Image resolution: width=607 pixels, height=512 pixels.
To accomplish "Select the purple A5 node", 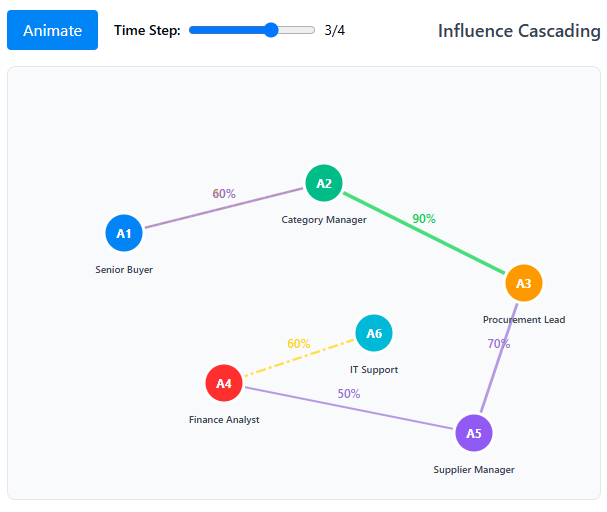I will 474,433.
